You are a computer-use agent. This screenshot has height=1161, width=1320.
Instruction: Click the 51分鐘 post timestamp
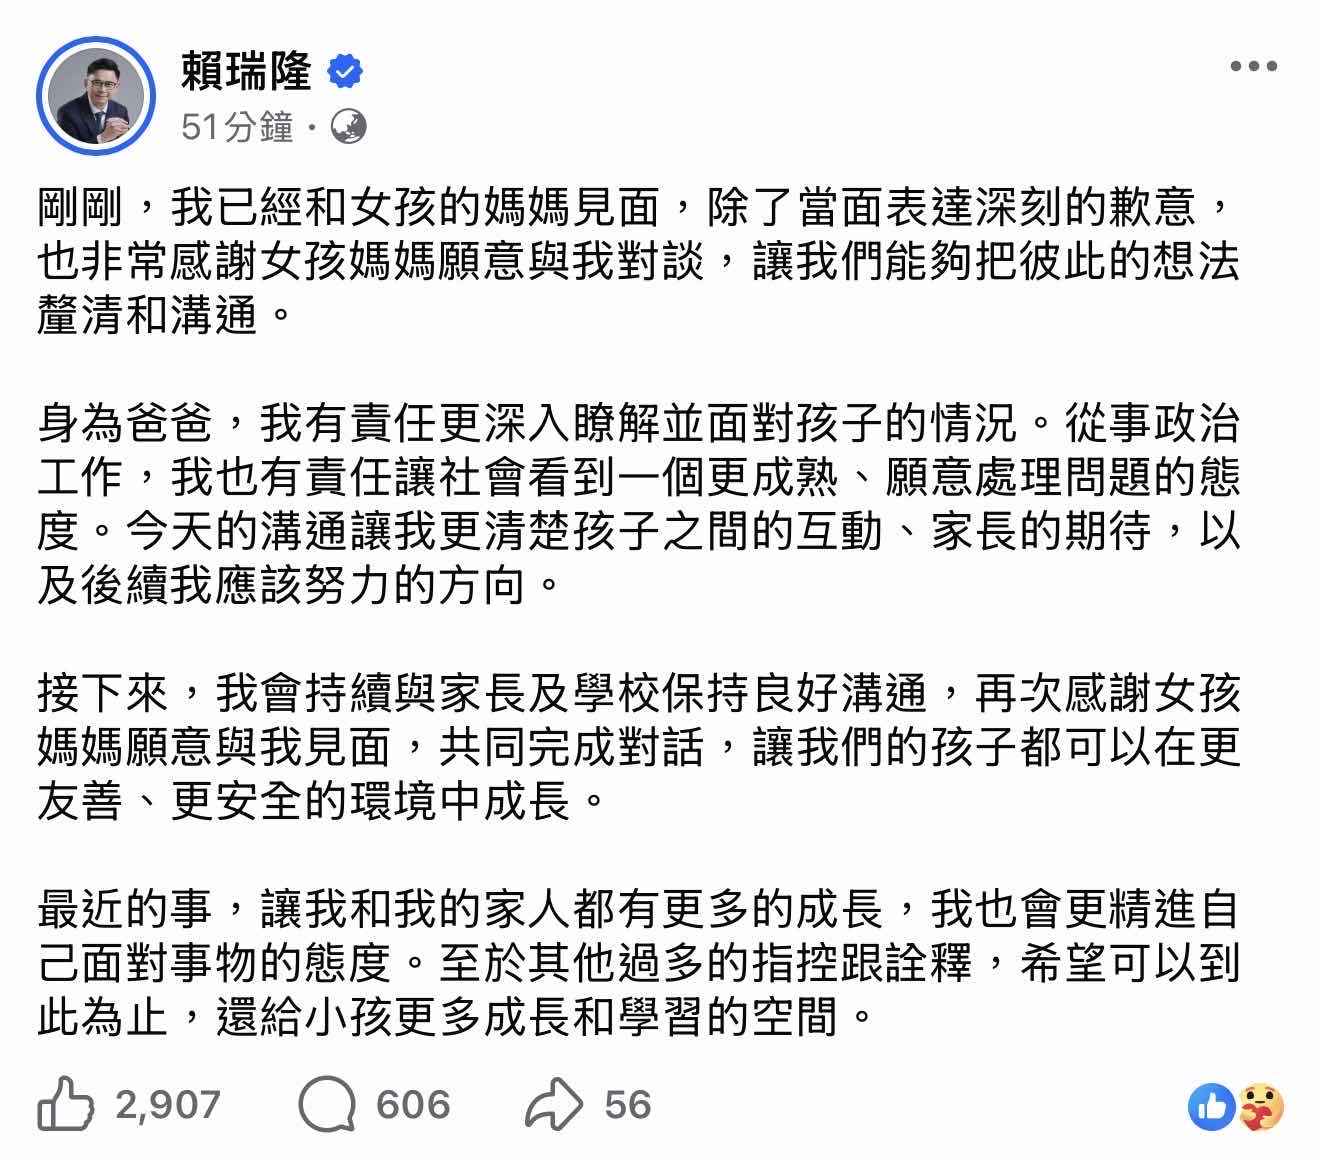tap(237, 127)
